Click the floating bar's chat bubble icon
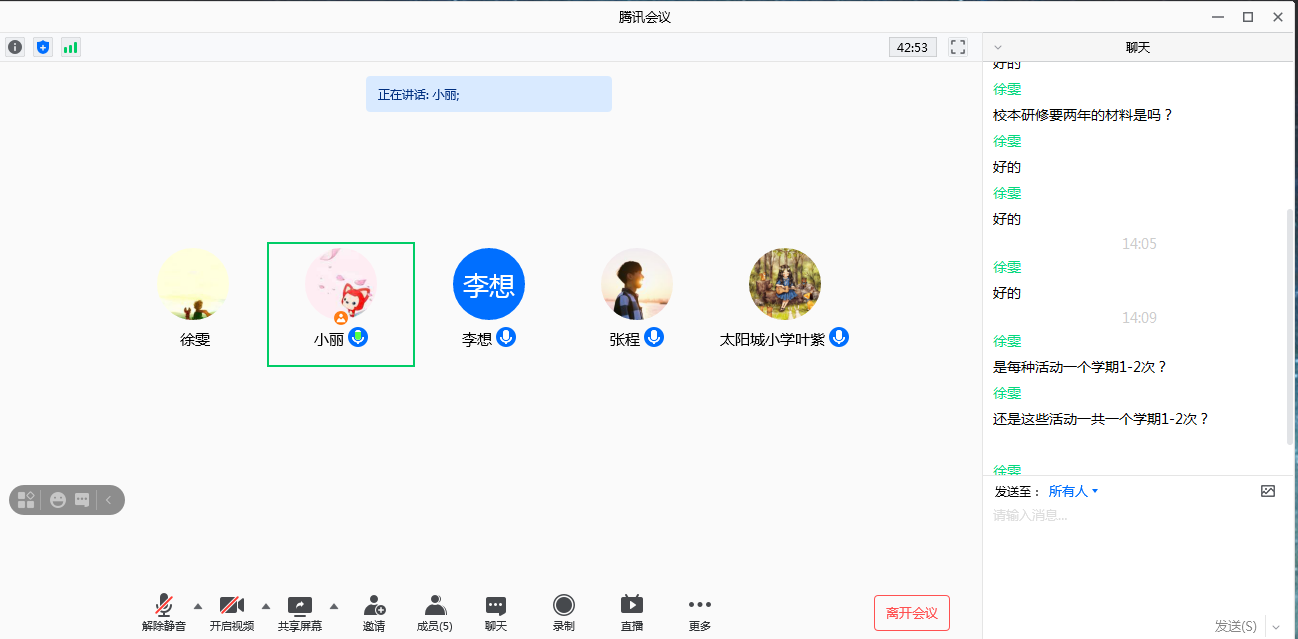The height and width of the screenshot is (639, 1298). click(82, 499)
